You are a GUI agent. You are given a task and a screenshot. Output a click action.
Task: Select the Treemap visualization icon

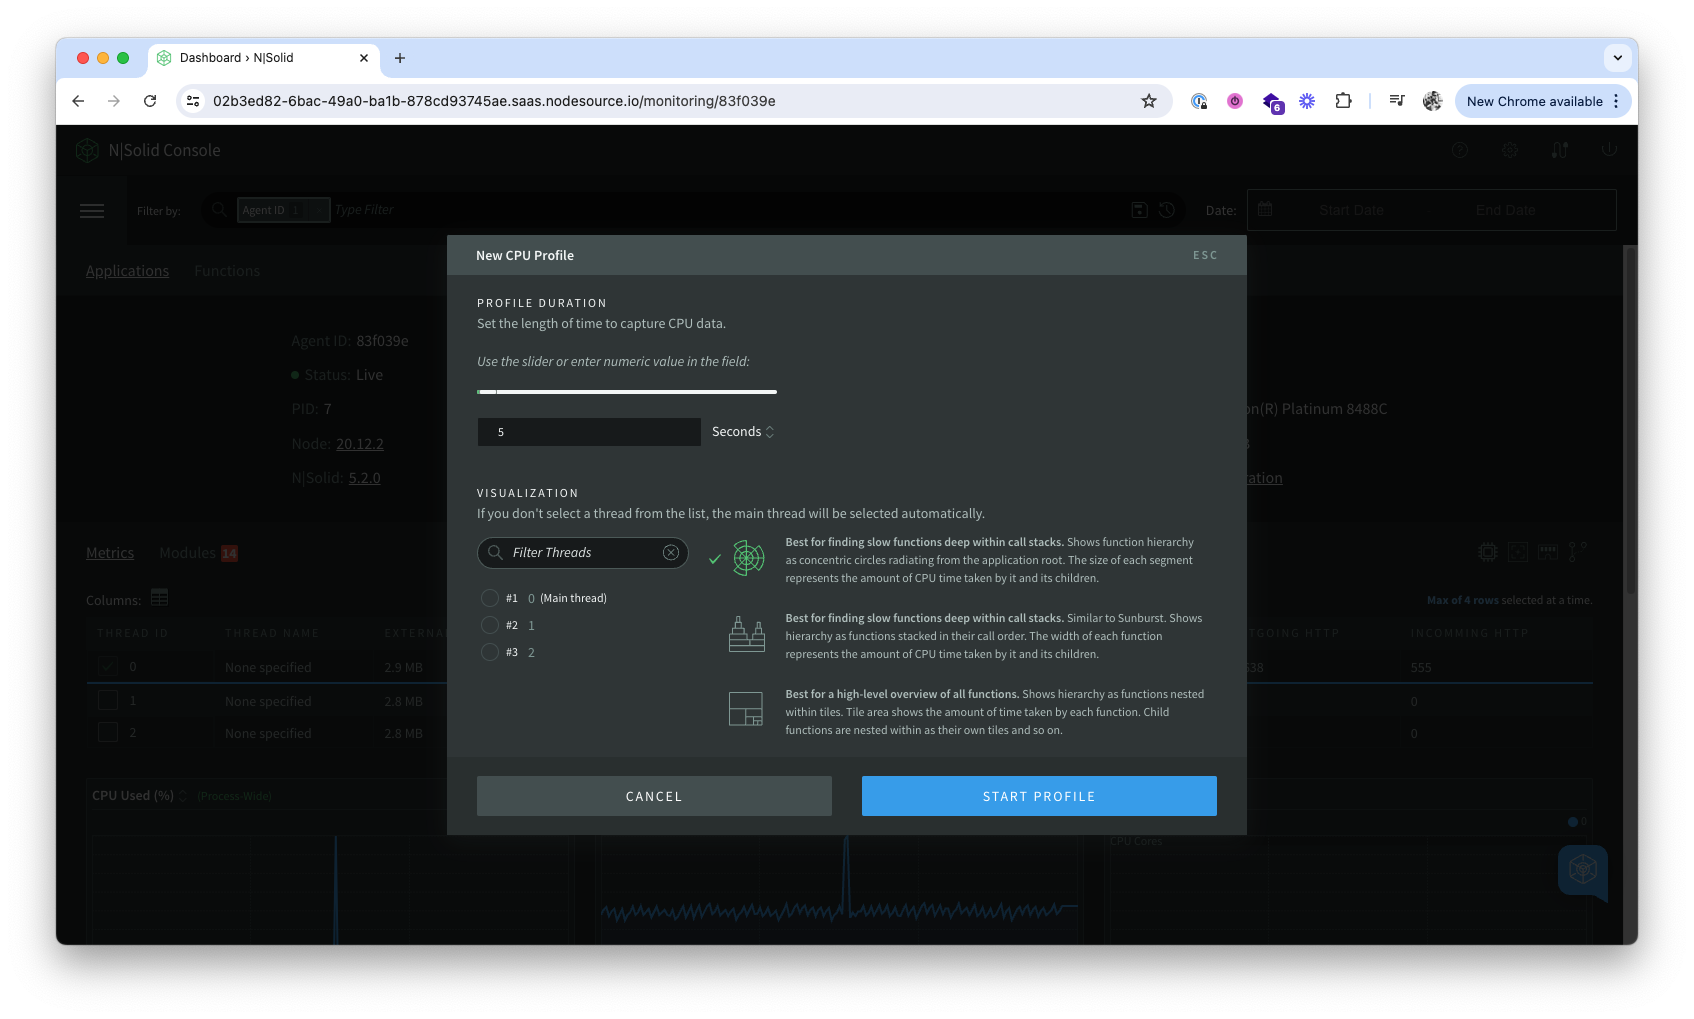[x=746, y=709]
